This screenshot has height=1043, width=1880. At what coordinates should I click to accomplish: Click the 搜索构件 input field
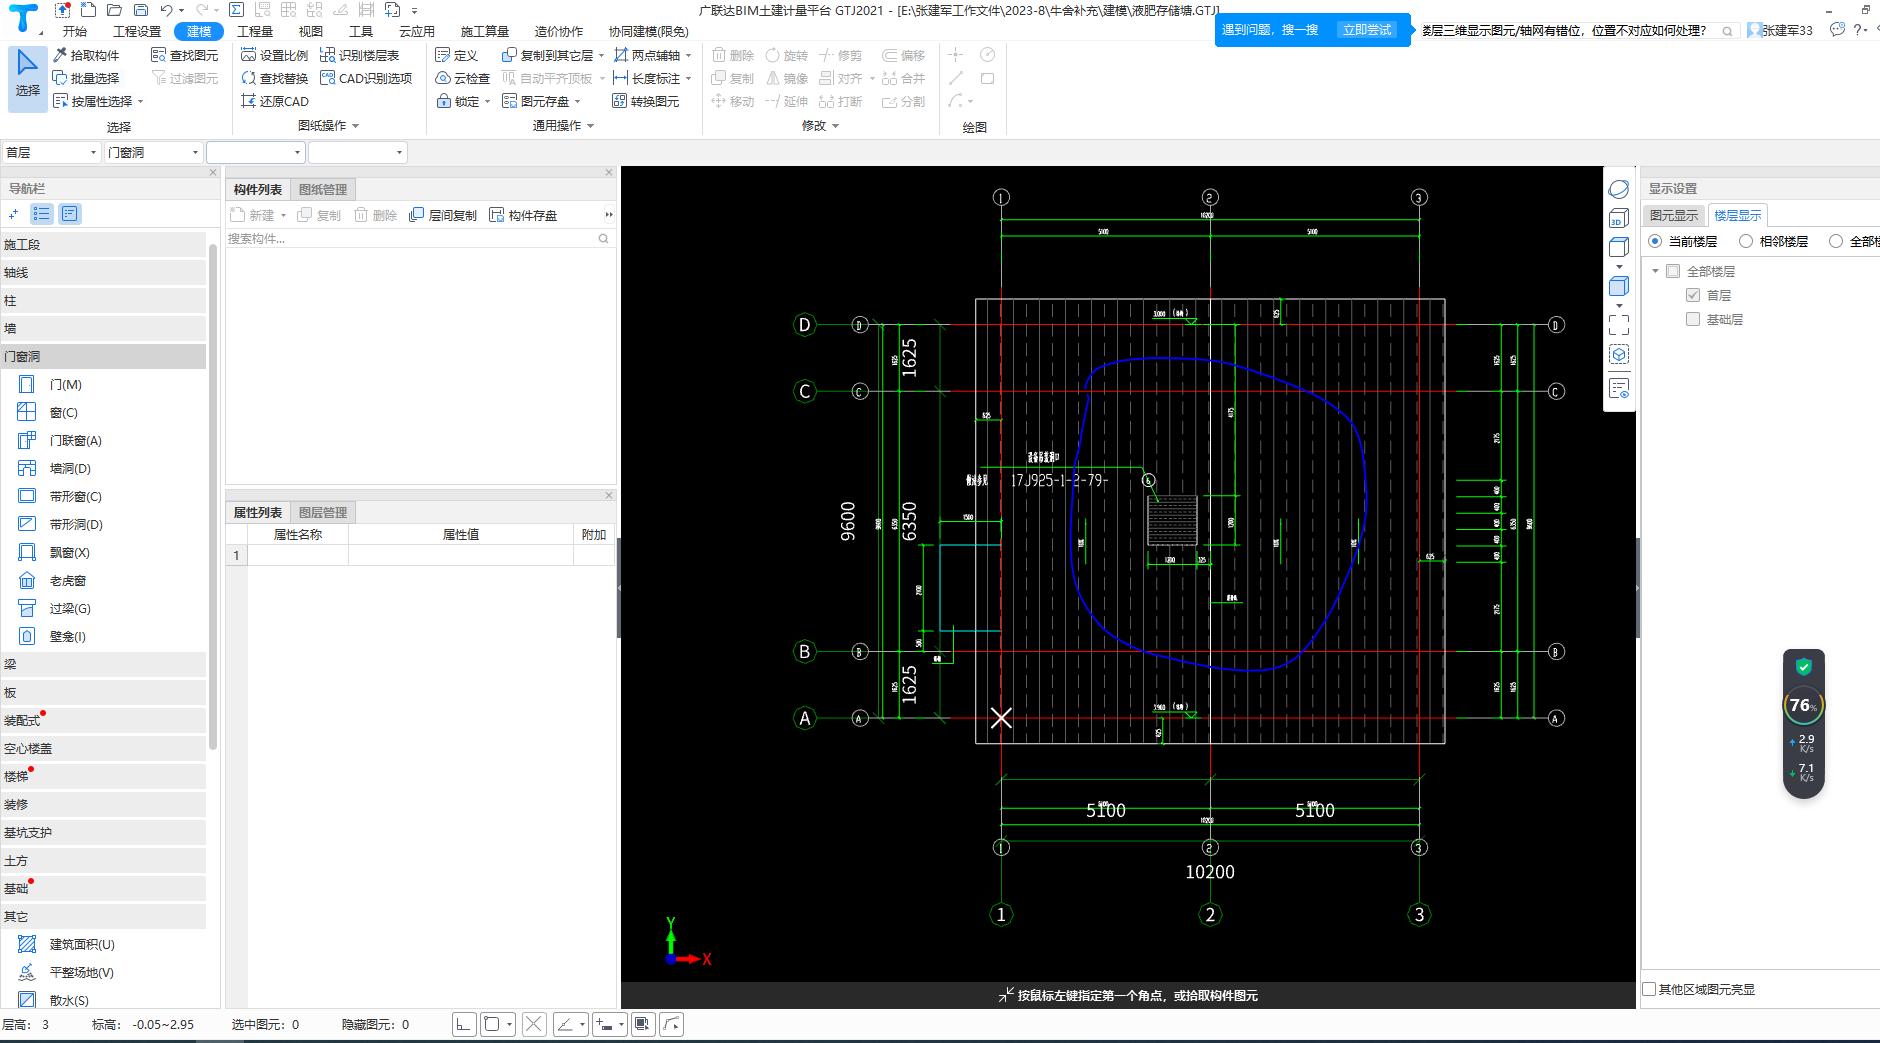410,239
